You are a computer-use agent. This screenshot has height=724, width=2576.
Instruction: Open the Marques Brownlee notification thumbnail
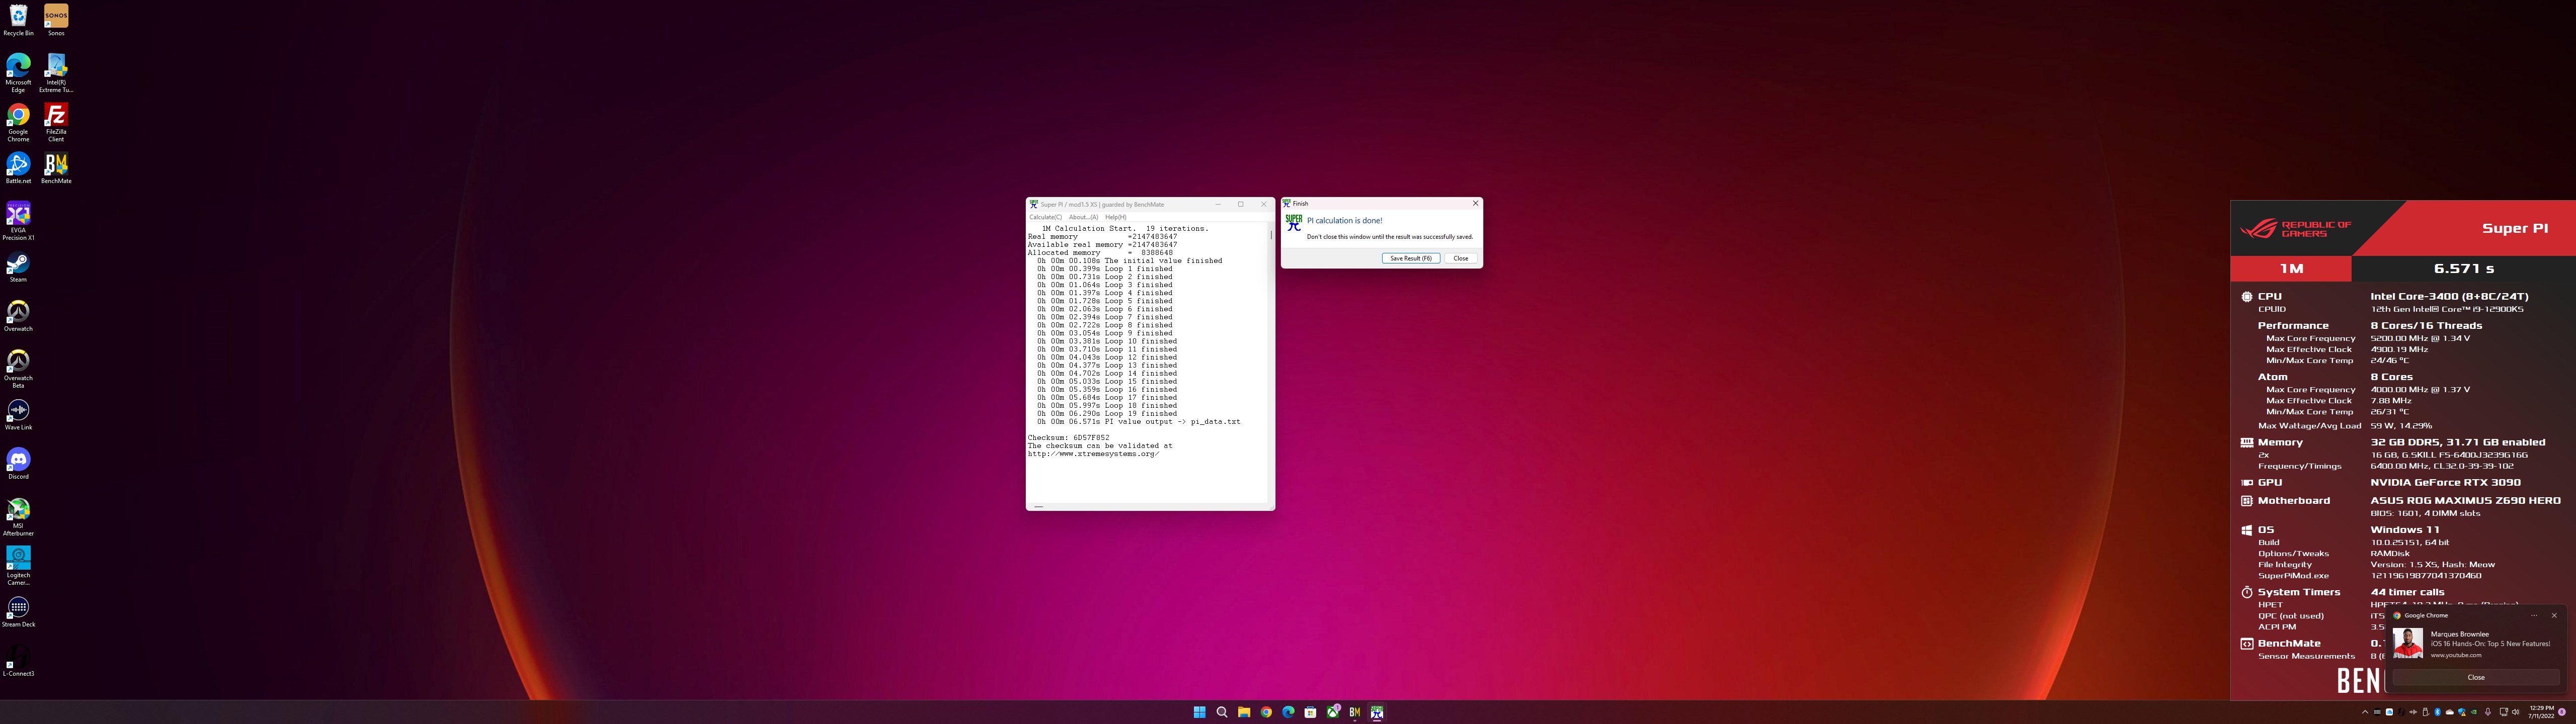[x=2408, y=643]
